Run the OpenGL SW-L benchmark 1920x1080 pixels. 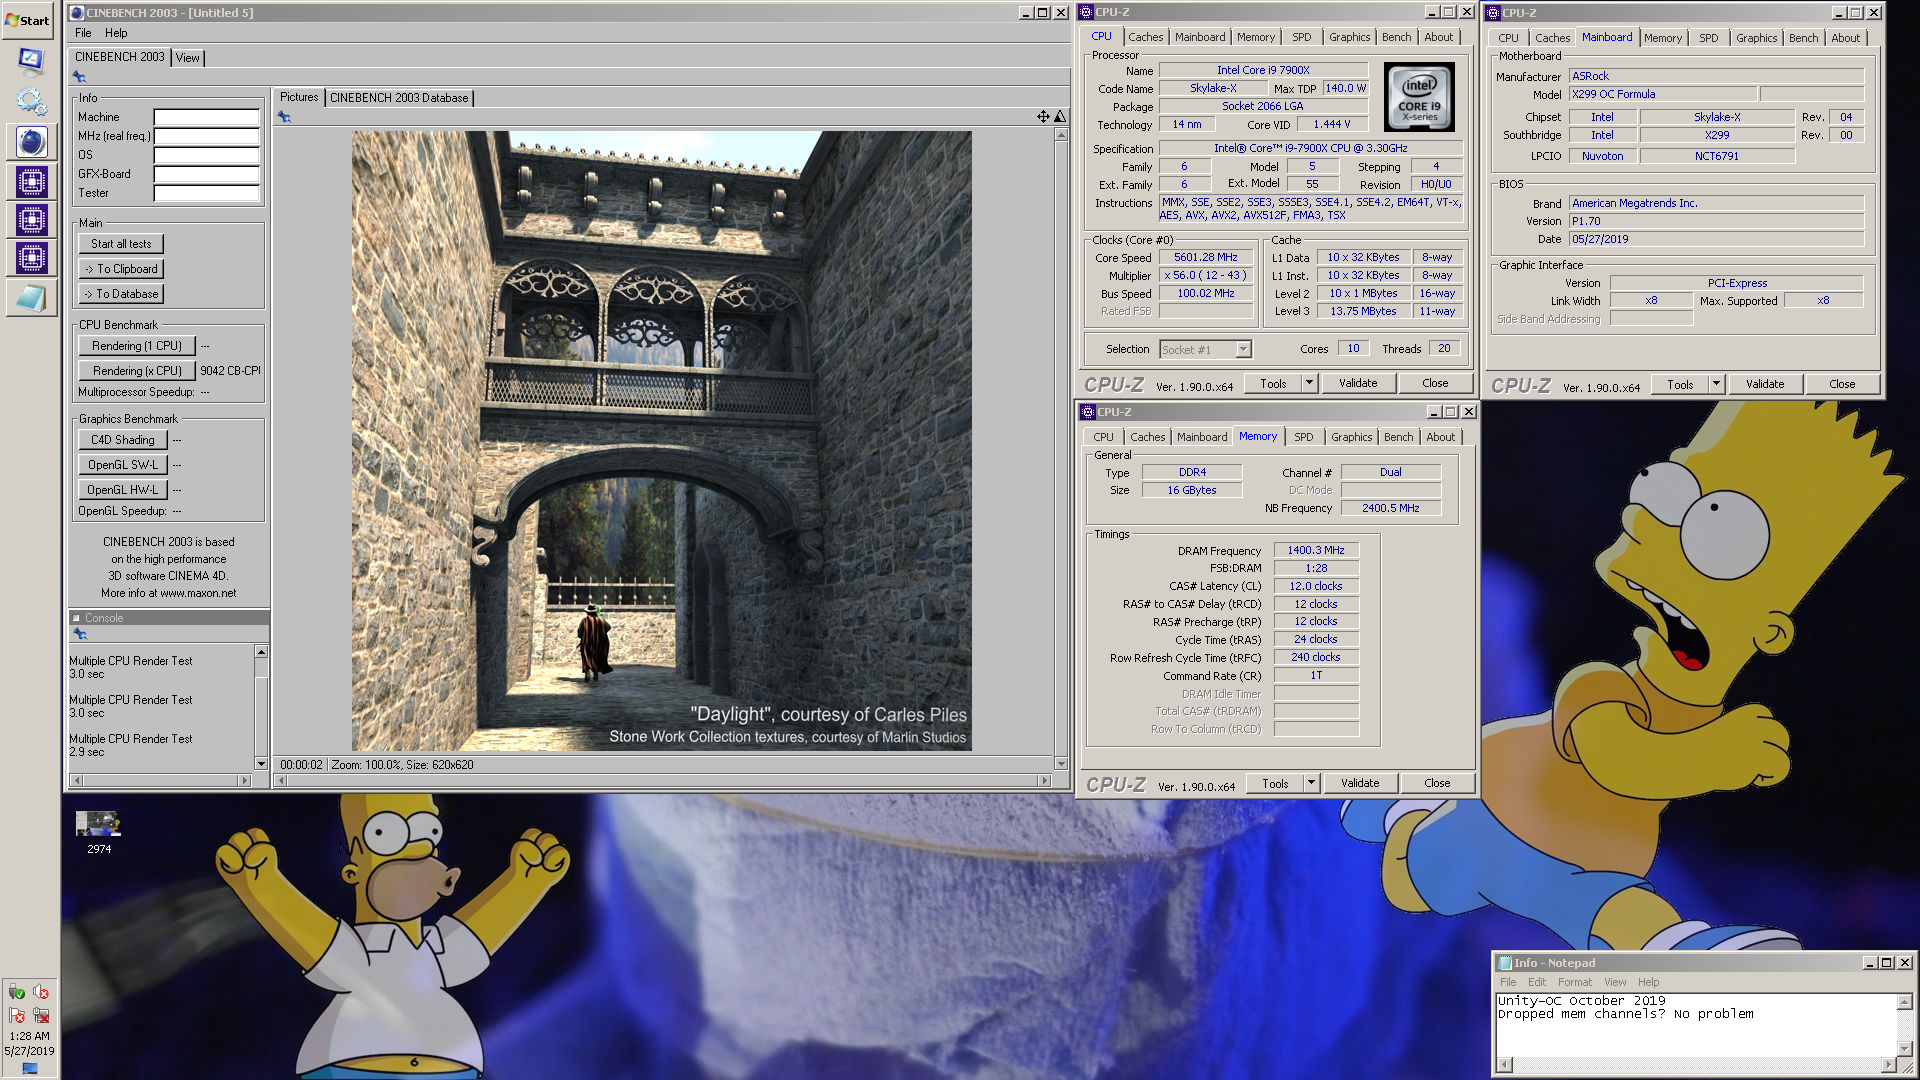[x=122, y=465]
